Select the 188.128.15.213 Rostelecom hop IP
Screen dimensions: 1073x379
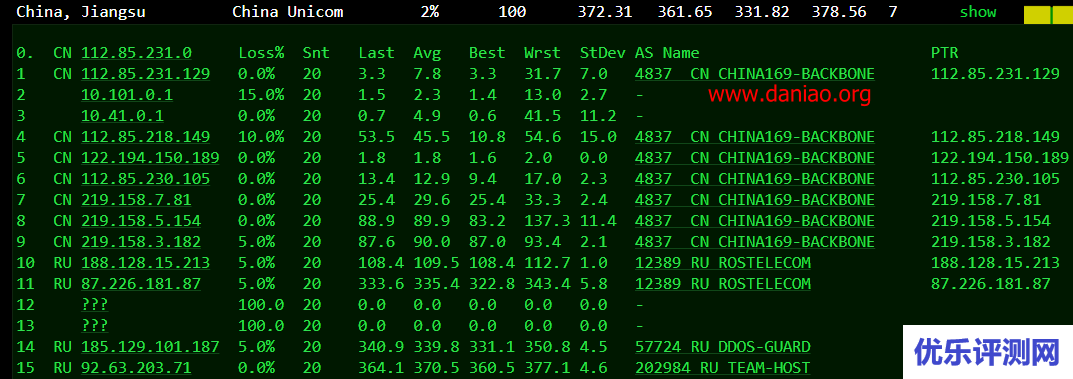tap(145, 263)
